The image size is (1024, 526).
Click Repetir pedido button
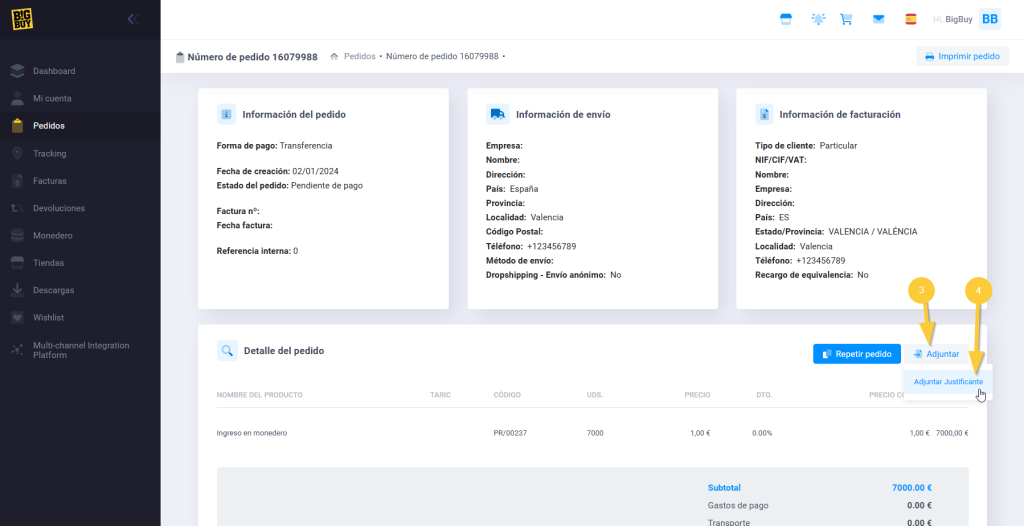pos(855,354)
